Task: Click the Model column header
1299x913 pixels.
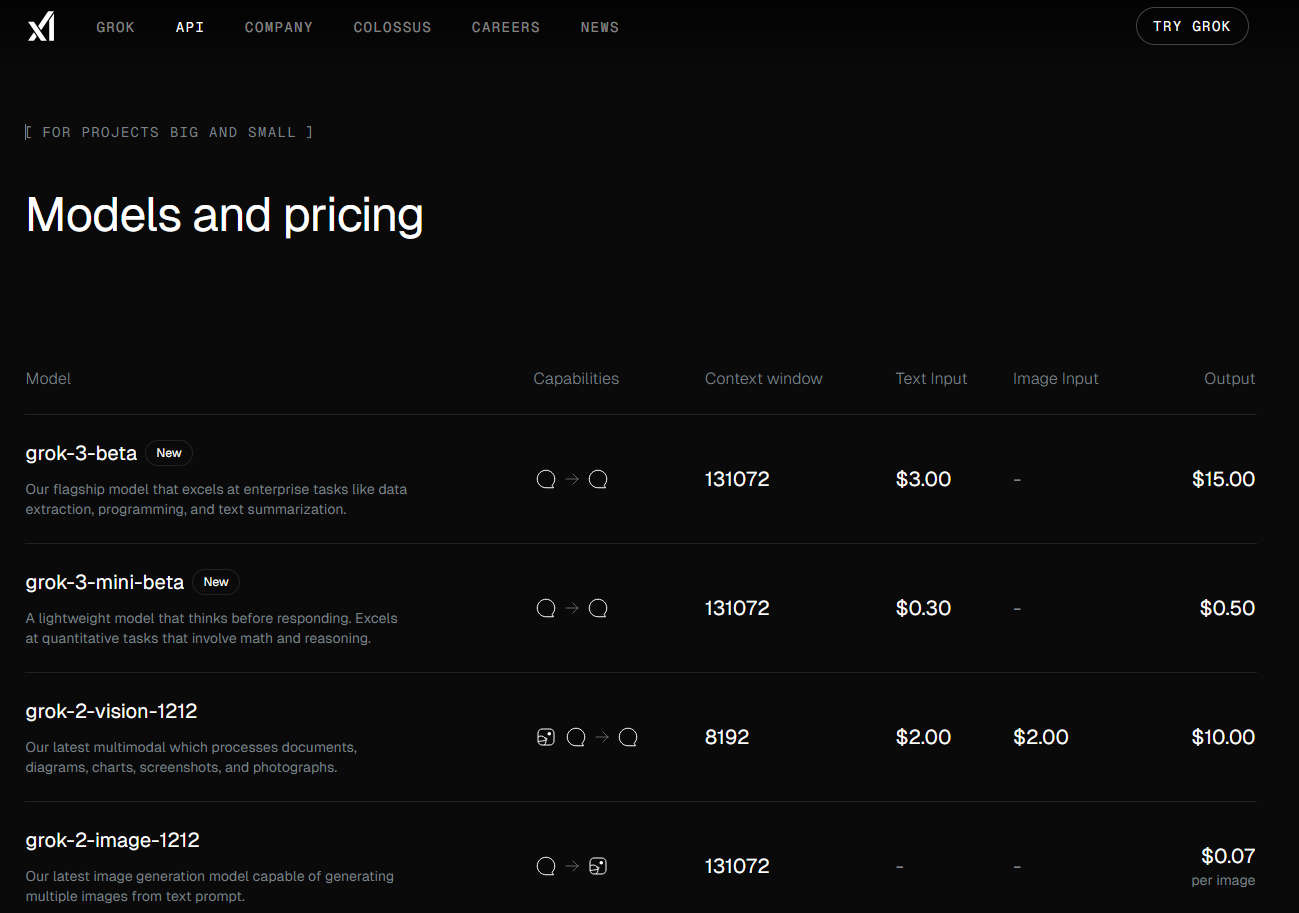Action: click(x=48, y=379)
